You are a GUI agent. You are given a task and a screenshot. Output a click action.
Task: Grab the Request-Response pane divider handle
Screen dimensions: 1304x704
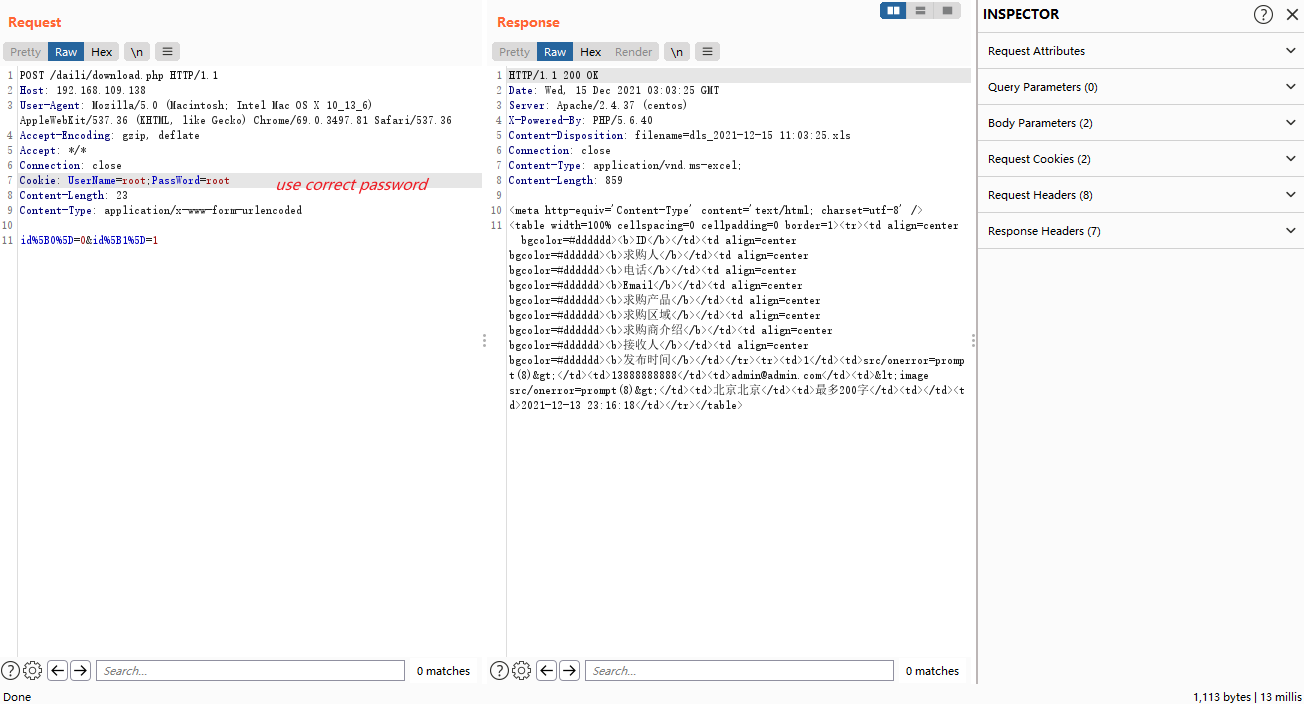click(485, 341)
